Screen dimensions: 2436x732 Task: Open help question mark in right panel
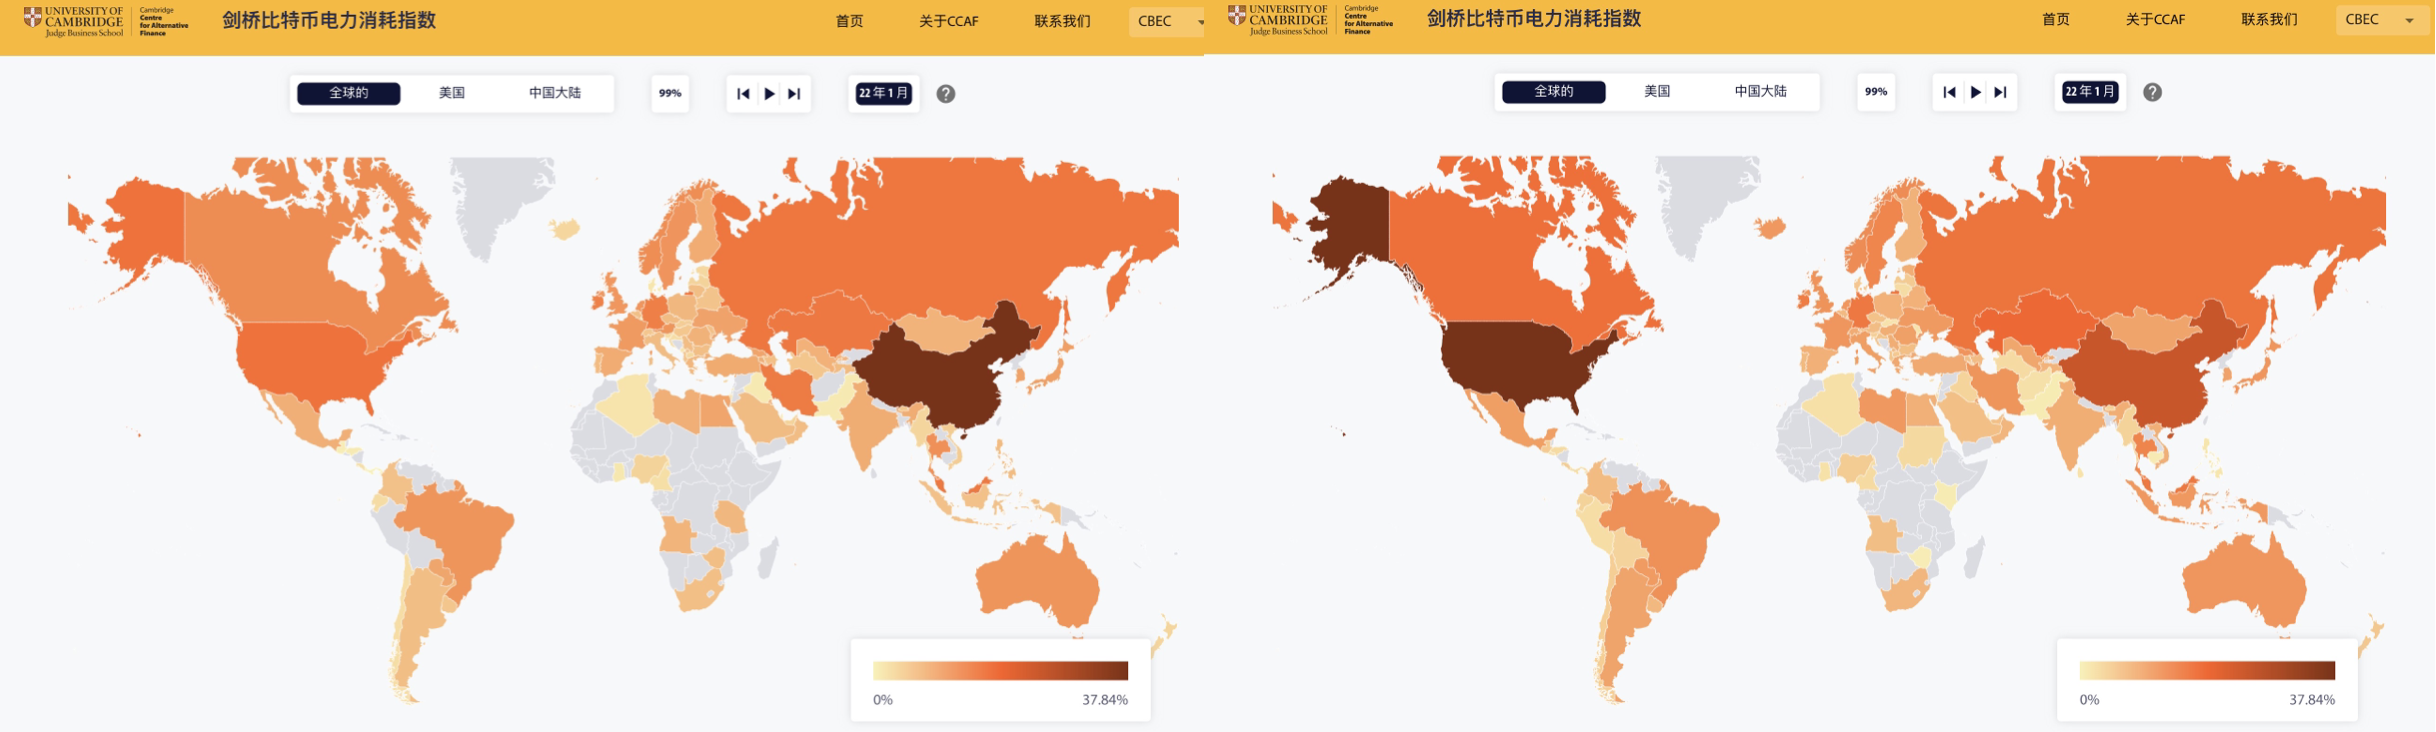pos(2152,92)
